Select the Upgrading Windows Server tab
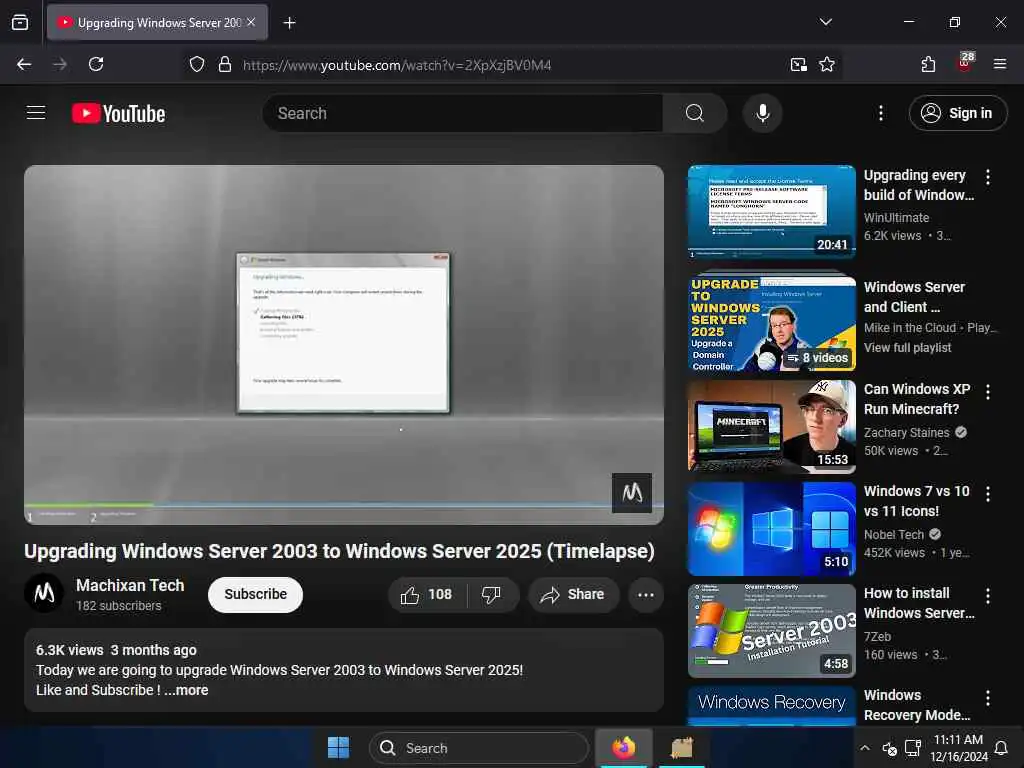This screenshot has width=1024, height=768. 157,23
